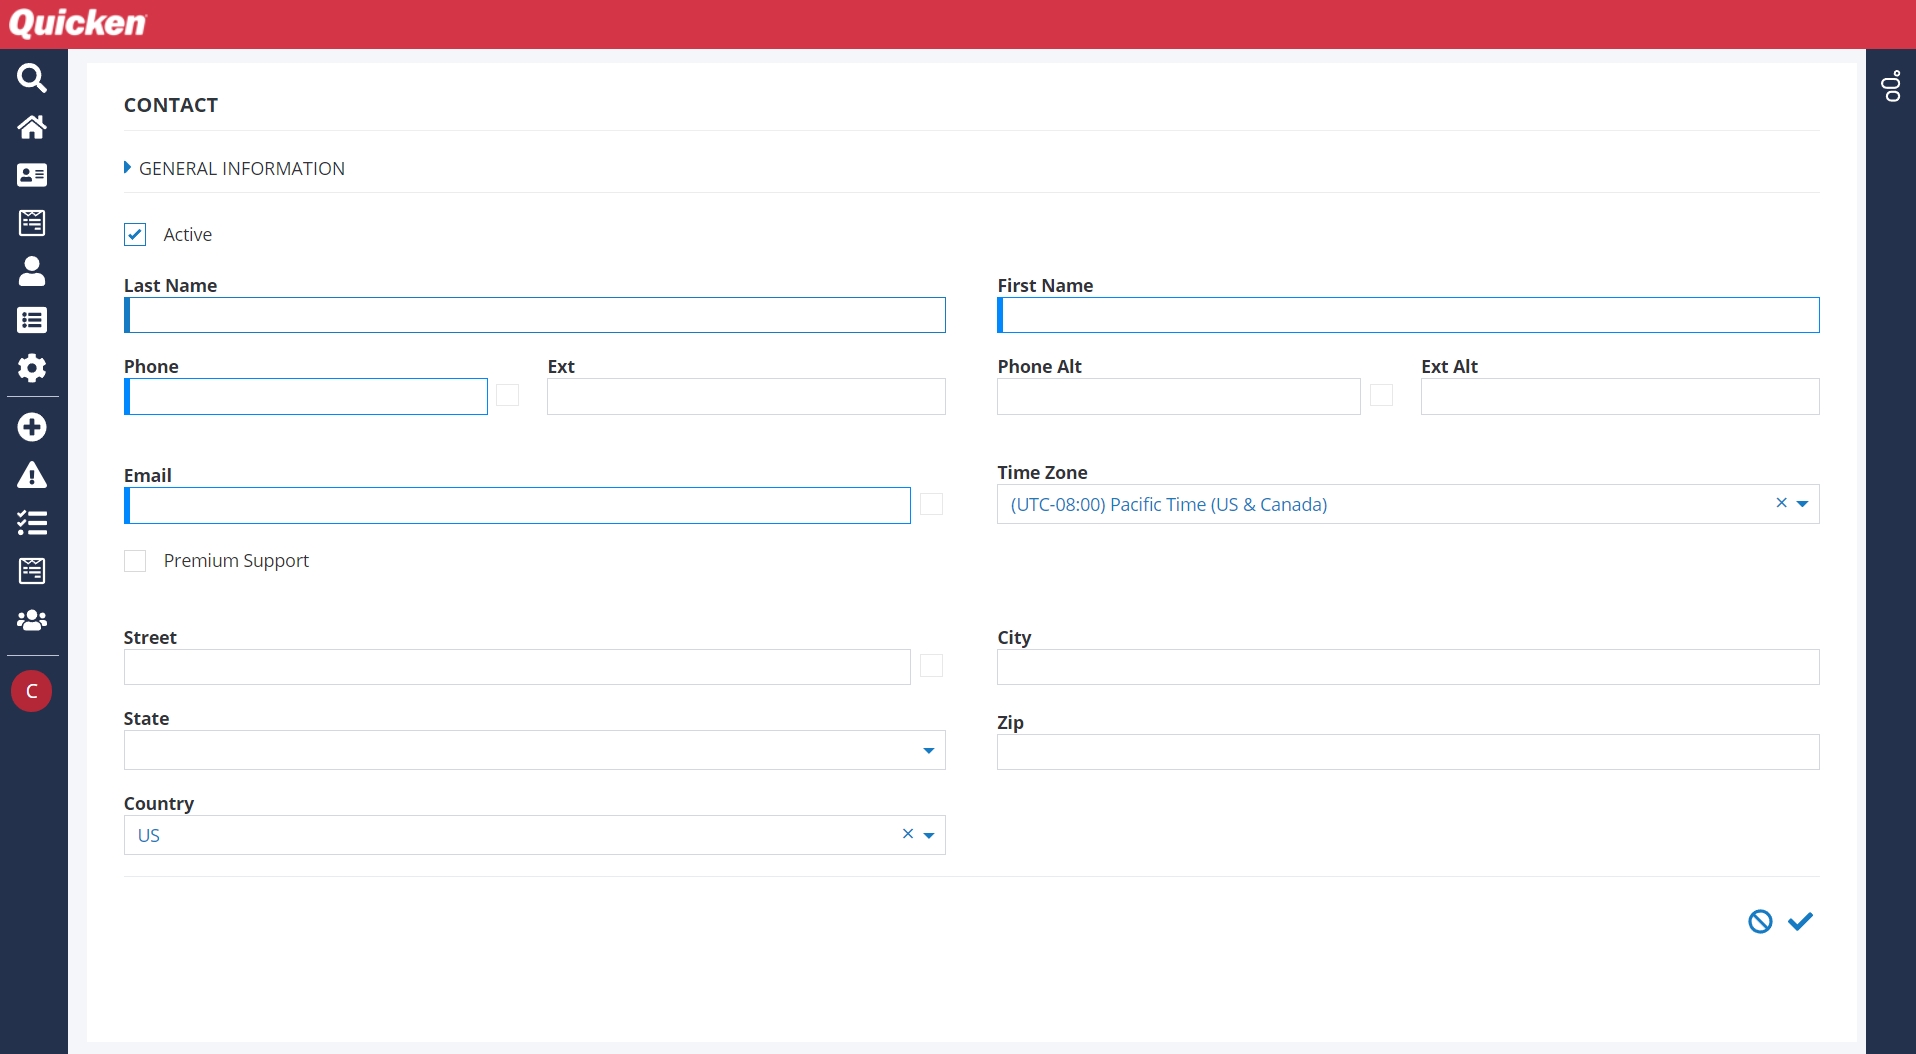Enable the Premium Support checkbox
The height and width of the screenshot is (1054, 1916).
tap(135, 561)
